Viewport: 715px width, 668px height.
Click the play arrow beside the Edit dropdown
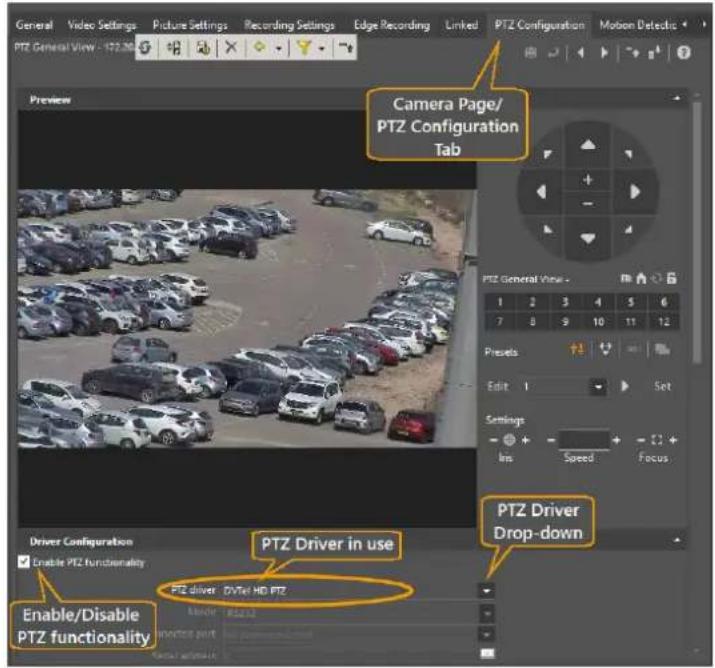pos(624,386)
